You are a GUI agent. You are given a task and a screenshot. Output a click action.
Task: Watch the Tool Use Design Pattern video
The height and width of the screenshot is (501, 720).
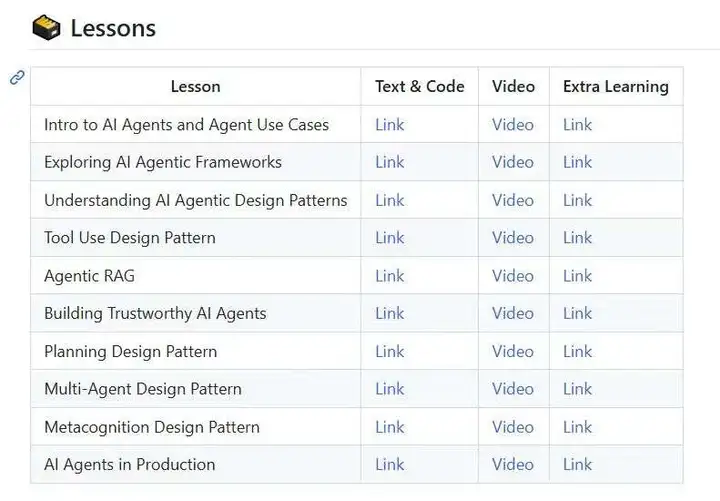(513, 237)
